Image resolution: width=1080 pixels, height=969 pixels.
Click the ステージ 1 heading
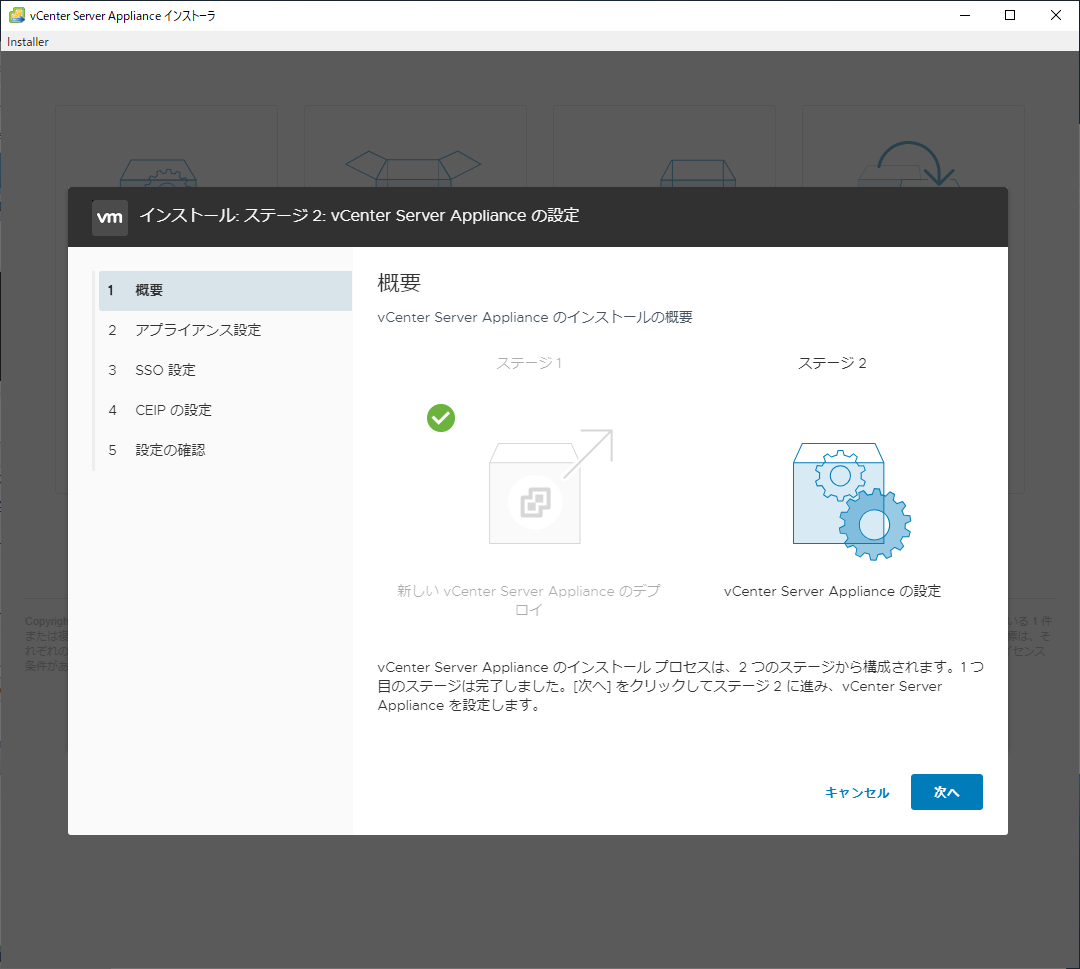pos(529,363)
